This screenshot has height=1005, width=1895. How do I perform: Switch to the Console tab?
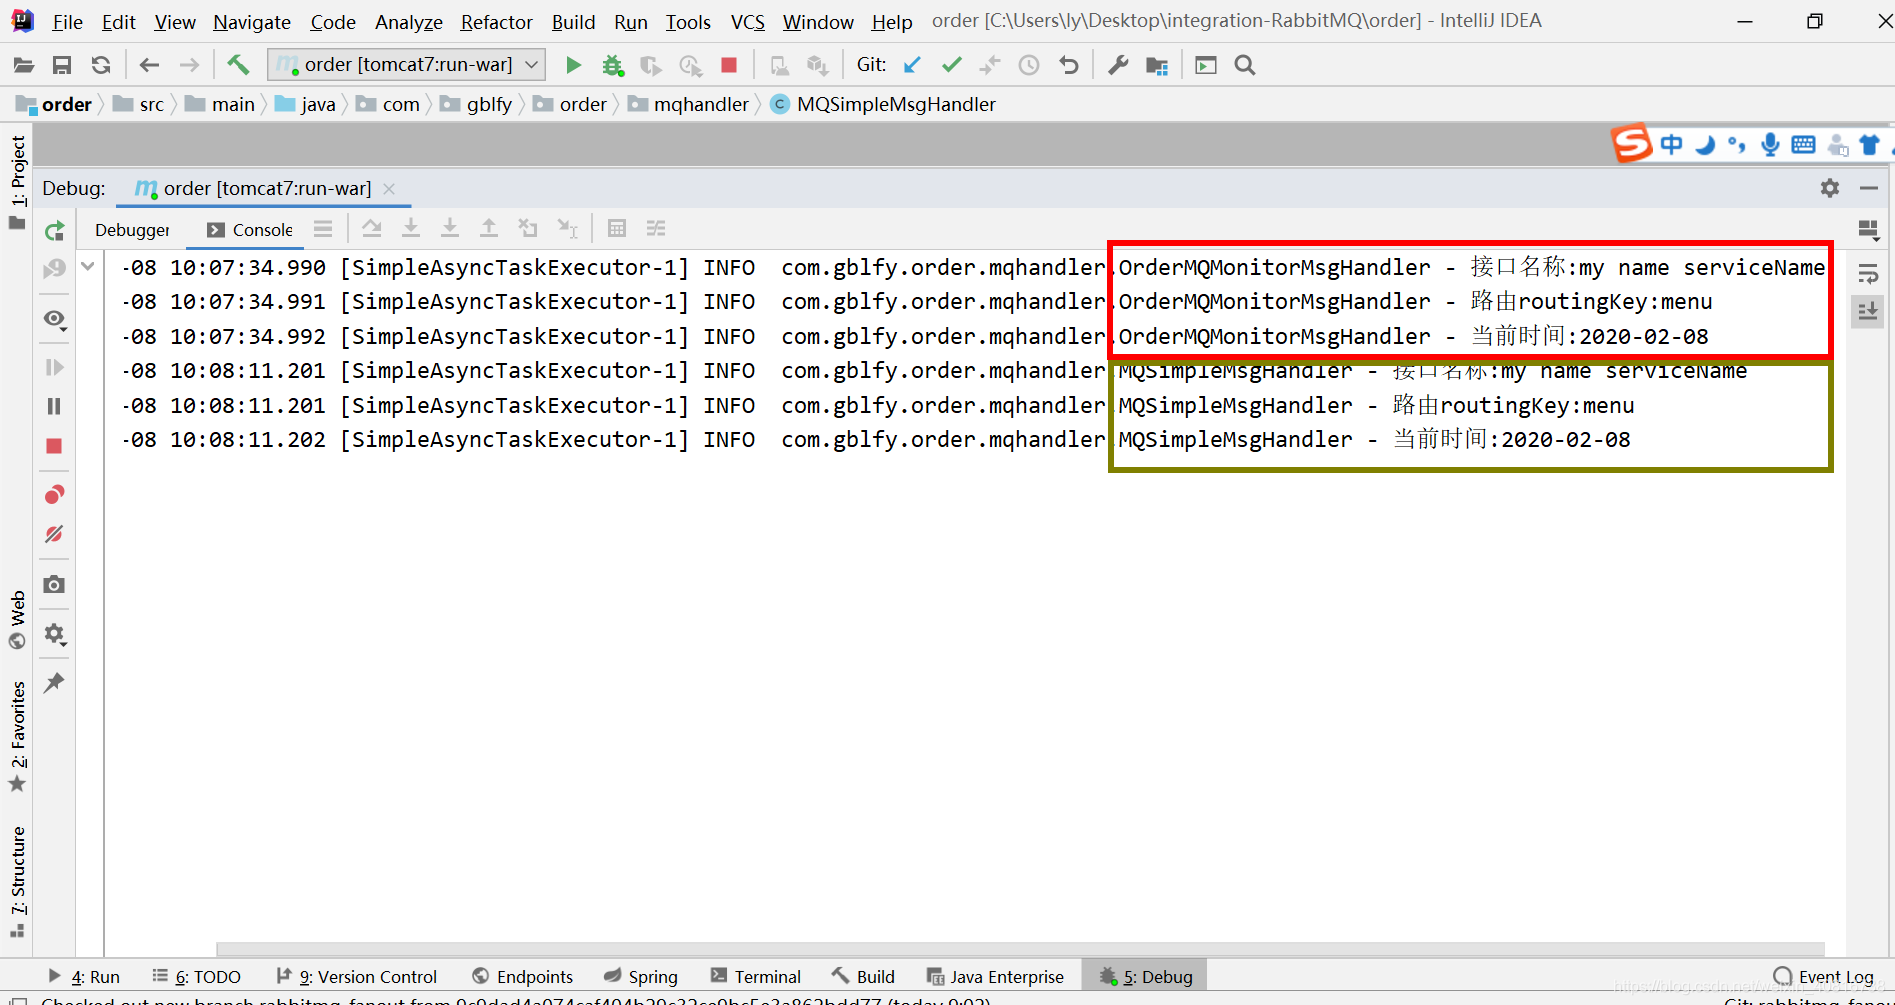[250, 230]
